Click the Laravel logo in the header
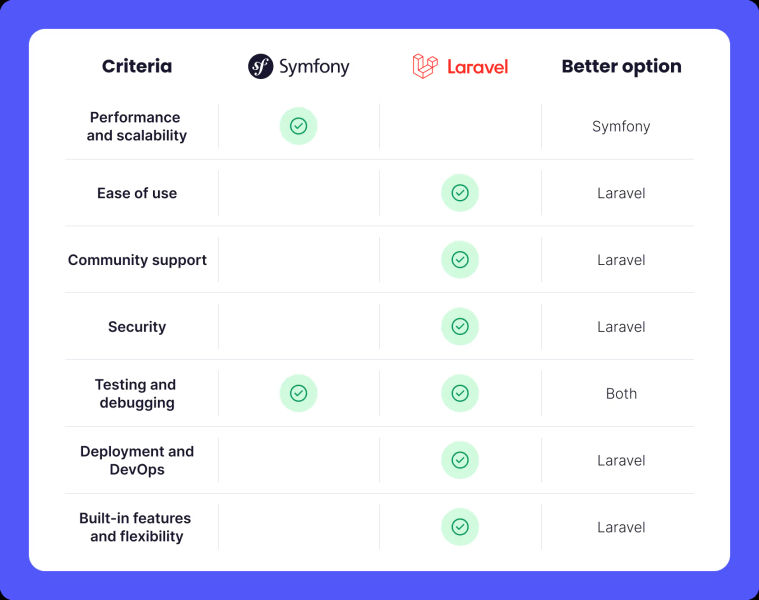 pos(460,67)
